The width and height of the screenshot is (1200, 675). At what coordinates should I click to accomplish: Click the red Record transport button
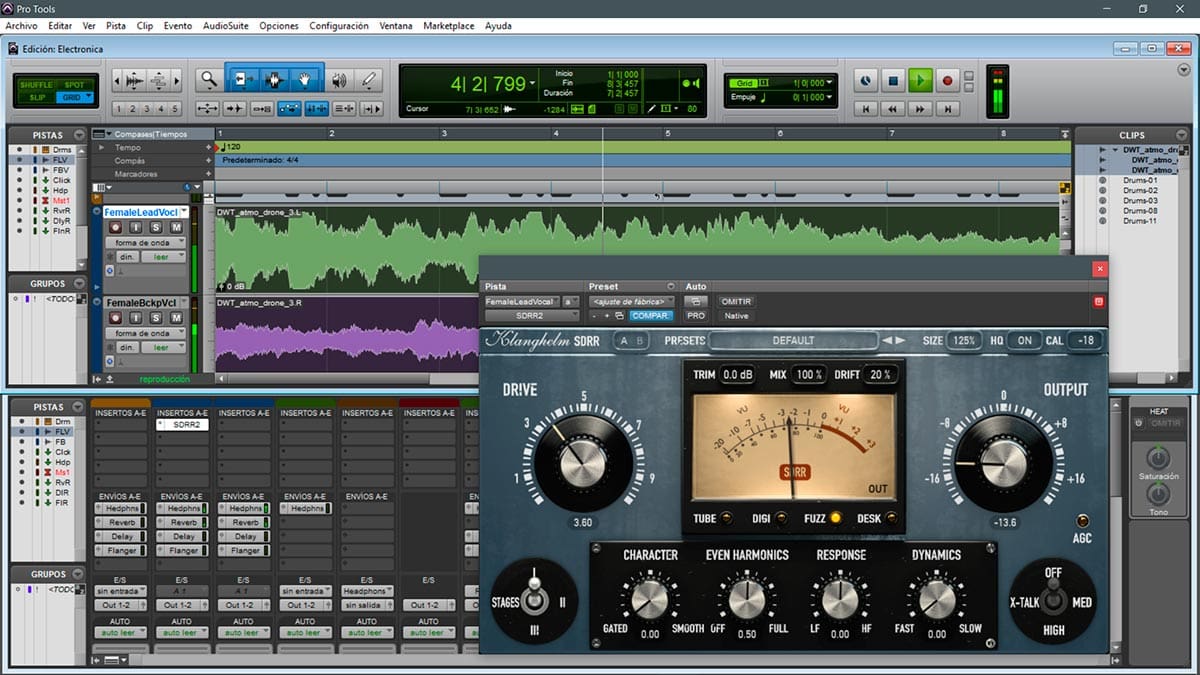coord(947,80)
